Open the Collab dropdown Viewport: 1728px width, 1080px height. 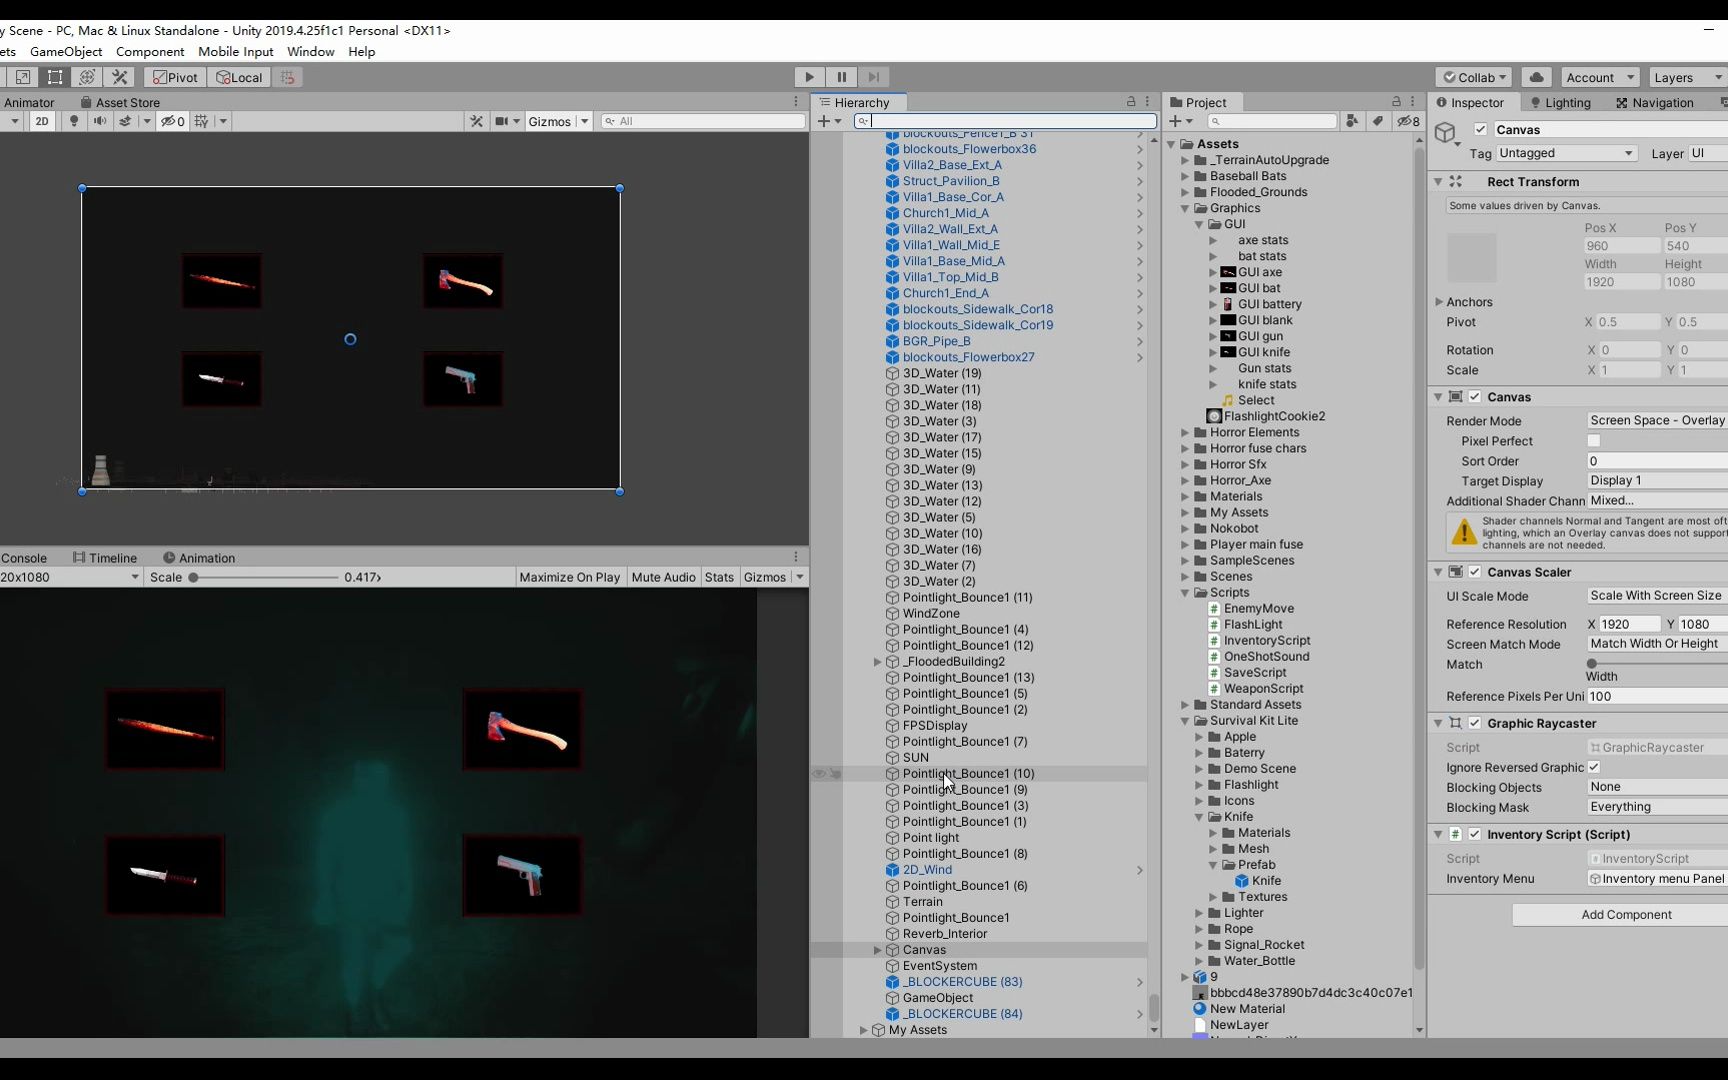point(1472,77)
